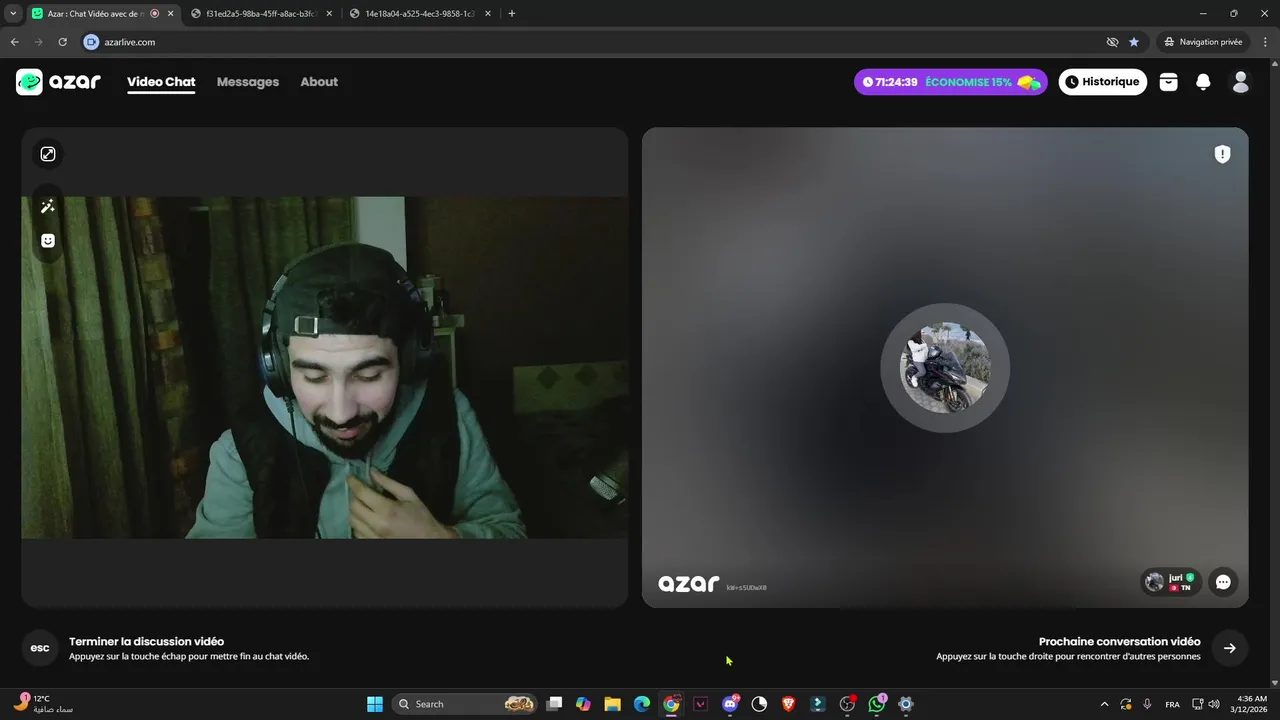
Task: Open the Chrome three-dot menu
Action: click(1265, 42)
